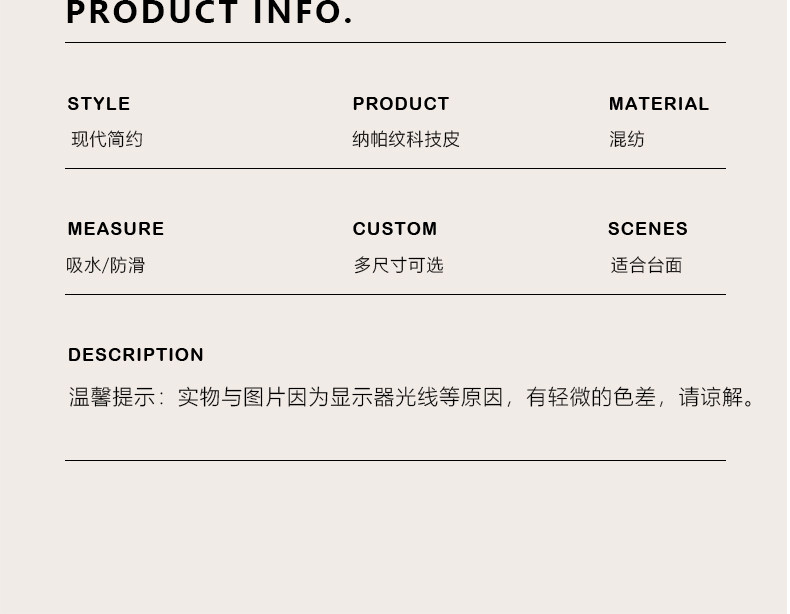The width and height of the screenshot is (790, 614).
Task: Click the 请谅解 words ending the description
Action: pyautogui.click(x=711, y=398)
